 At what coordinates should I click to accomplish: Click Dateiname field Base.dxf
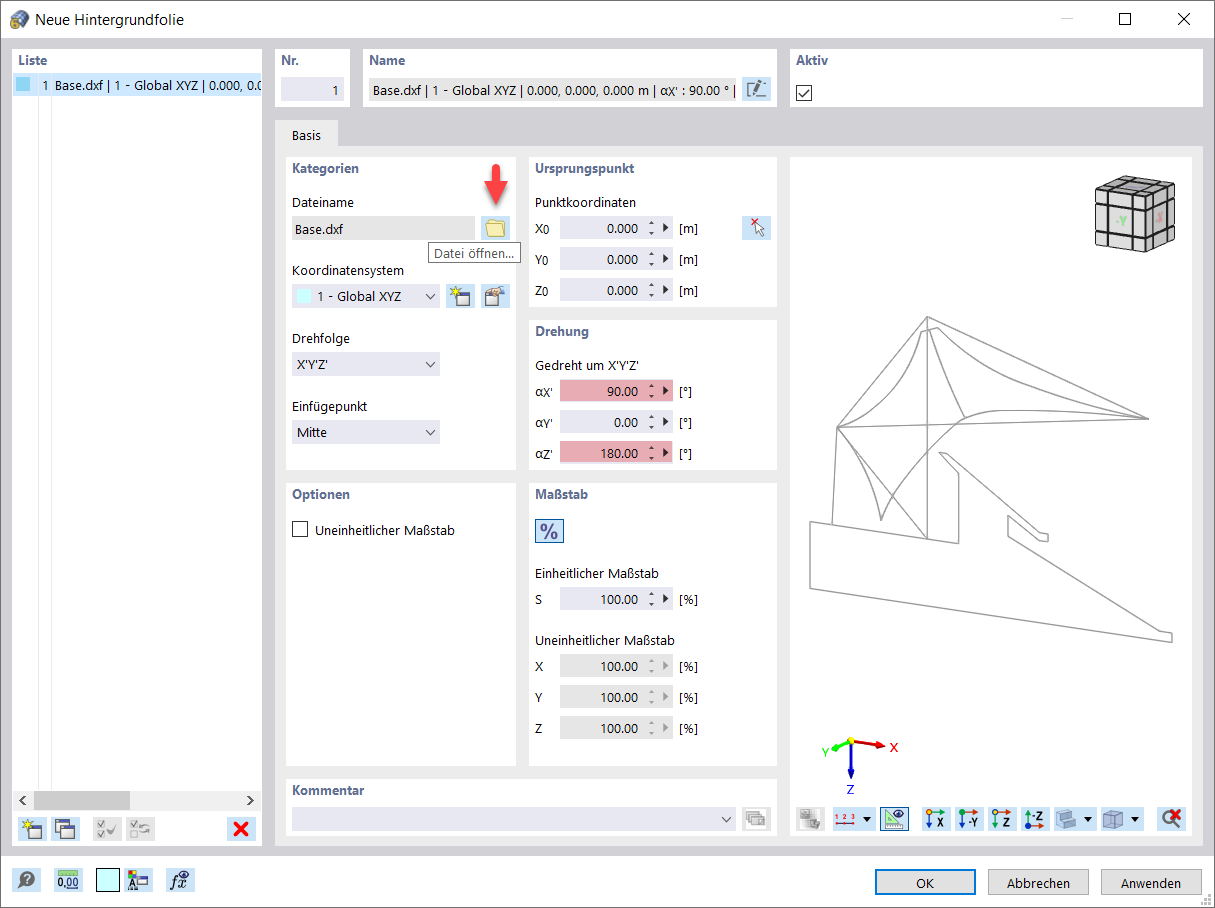(x=383, y=228)
